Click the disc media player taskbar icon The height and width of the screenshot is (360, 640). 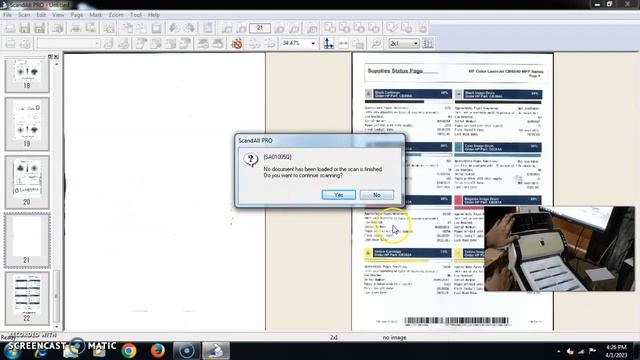(x=187, y=351)
